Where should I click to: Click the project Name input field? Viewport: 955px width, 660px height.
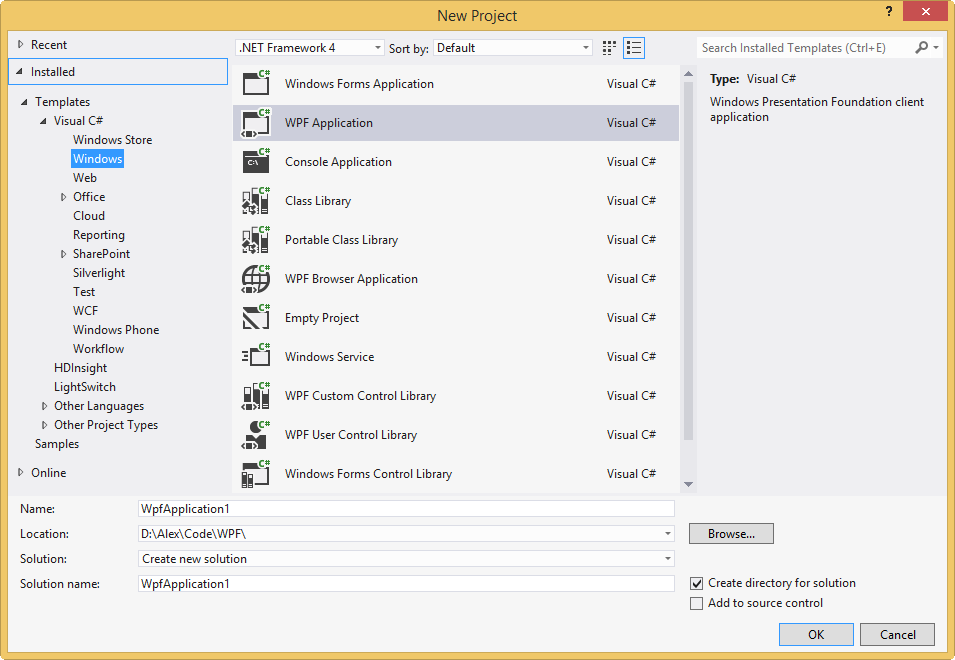(406, 509)
